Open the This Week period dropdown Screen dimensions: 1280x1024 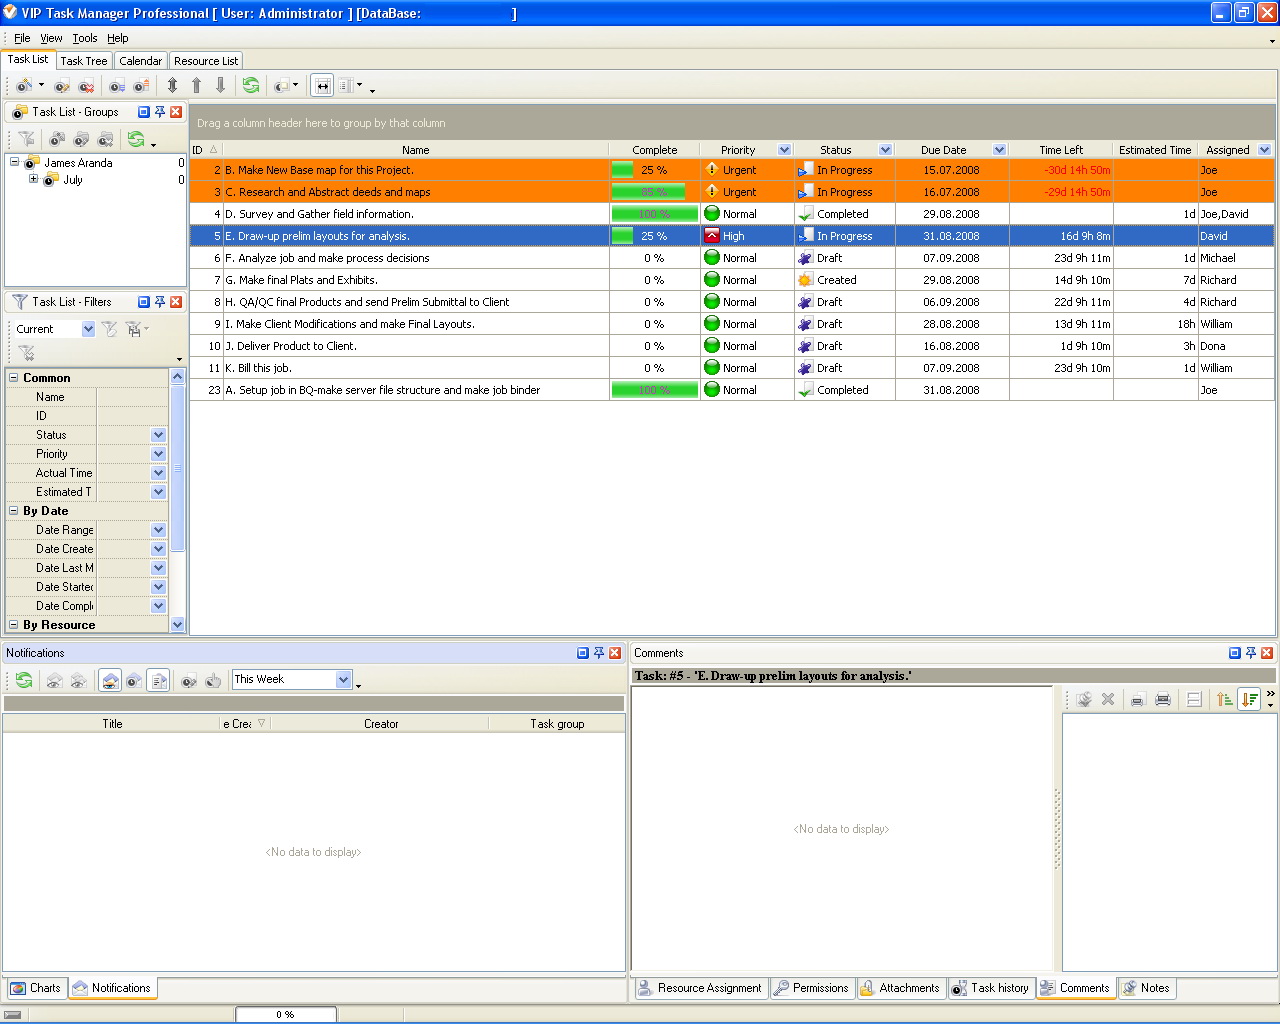344,680
